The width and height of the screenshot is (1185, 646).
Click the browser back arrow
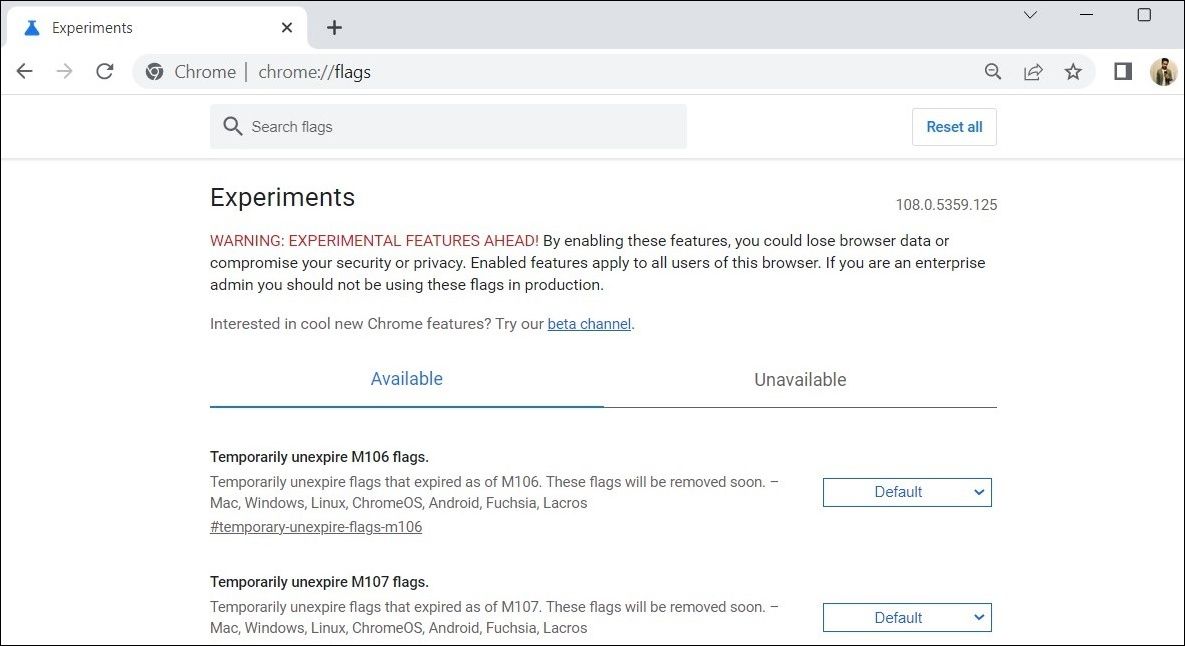[x=25, y=72]
